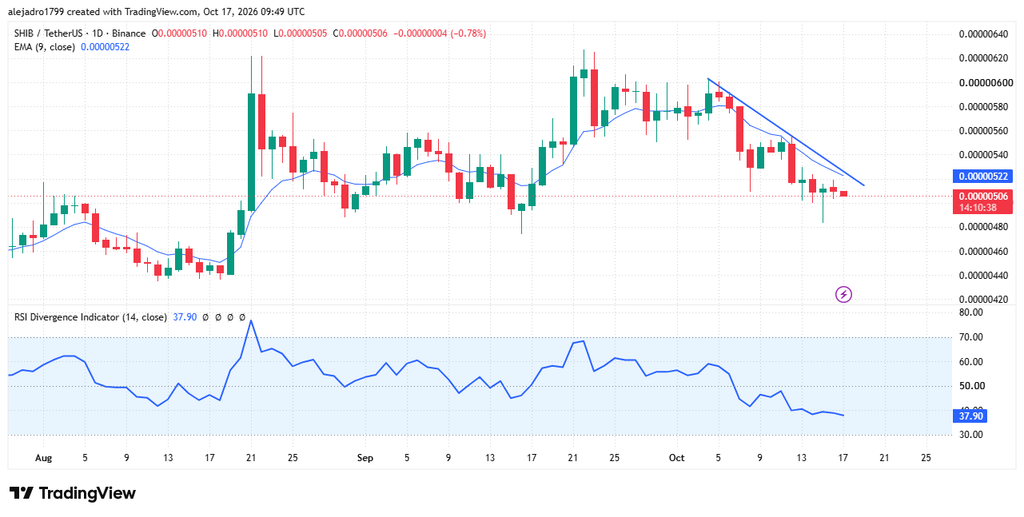Click the 0.00000620 price axis label

(983, 59)
